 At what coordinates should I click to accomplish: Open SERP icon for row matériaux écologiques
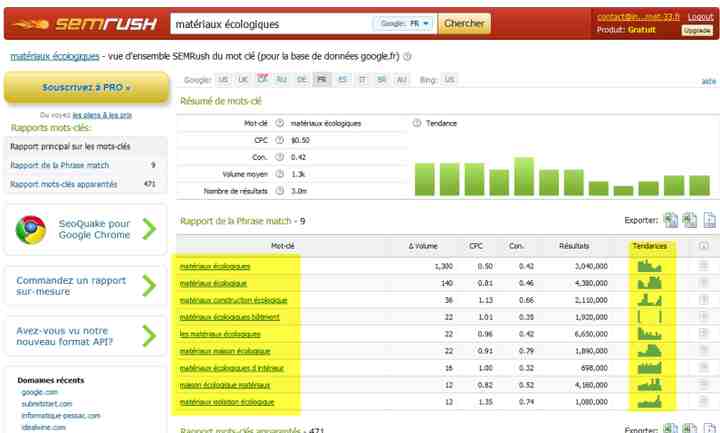[x=703, y=265]
